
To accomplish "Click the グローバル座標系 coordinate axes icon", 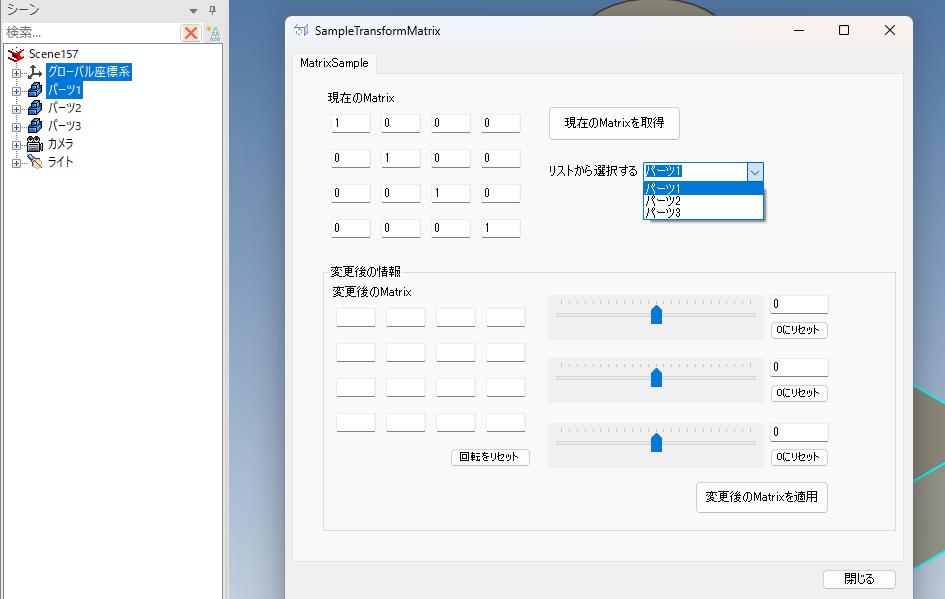I will [x=35, y=72].
